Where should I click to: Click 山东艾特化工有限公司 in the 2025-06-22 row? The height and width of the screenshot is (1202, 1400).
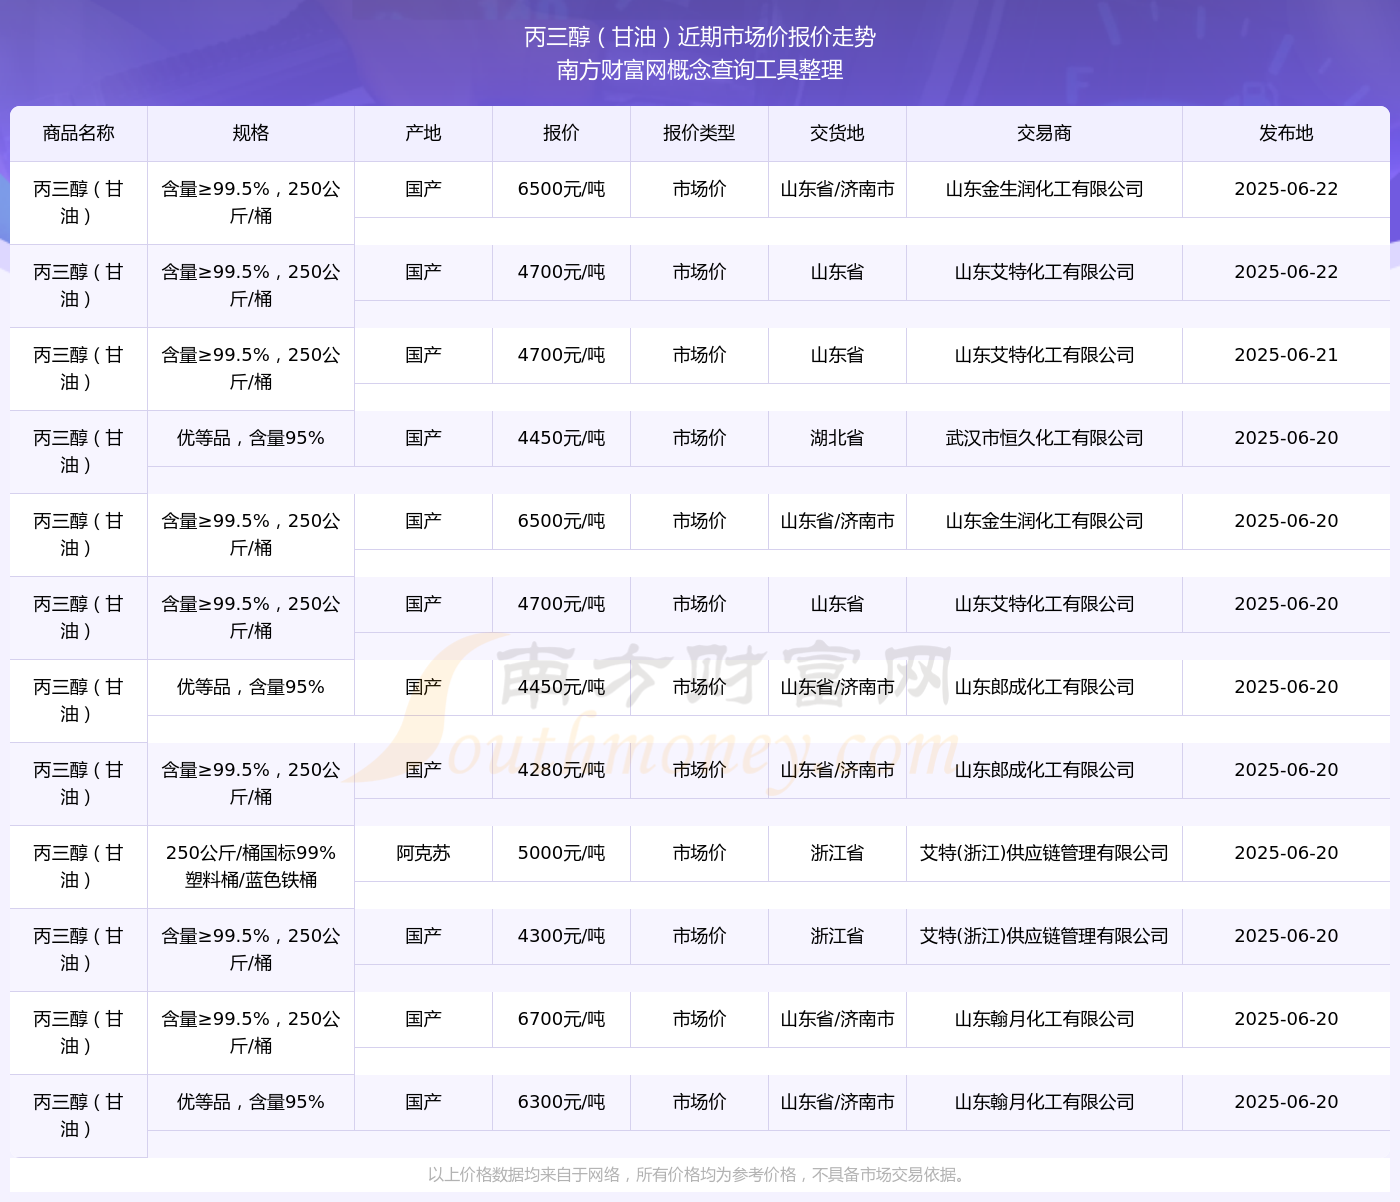pyautogui.click(x=1044, y=272)
